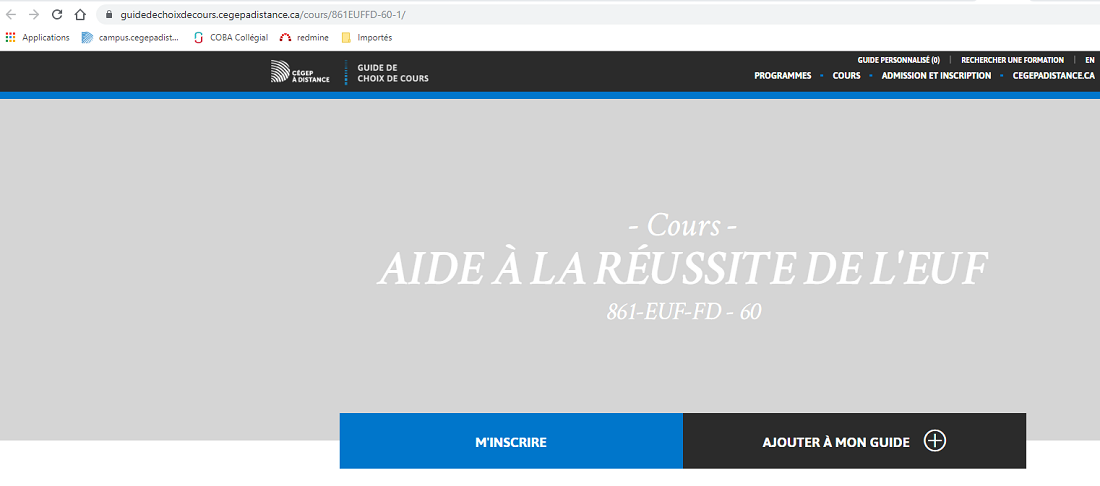This screenshot has height=486, width=1100.
Task: Reload the current page
Action: click(x=57, y=15)
